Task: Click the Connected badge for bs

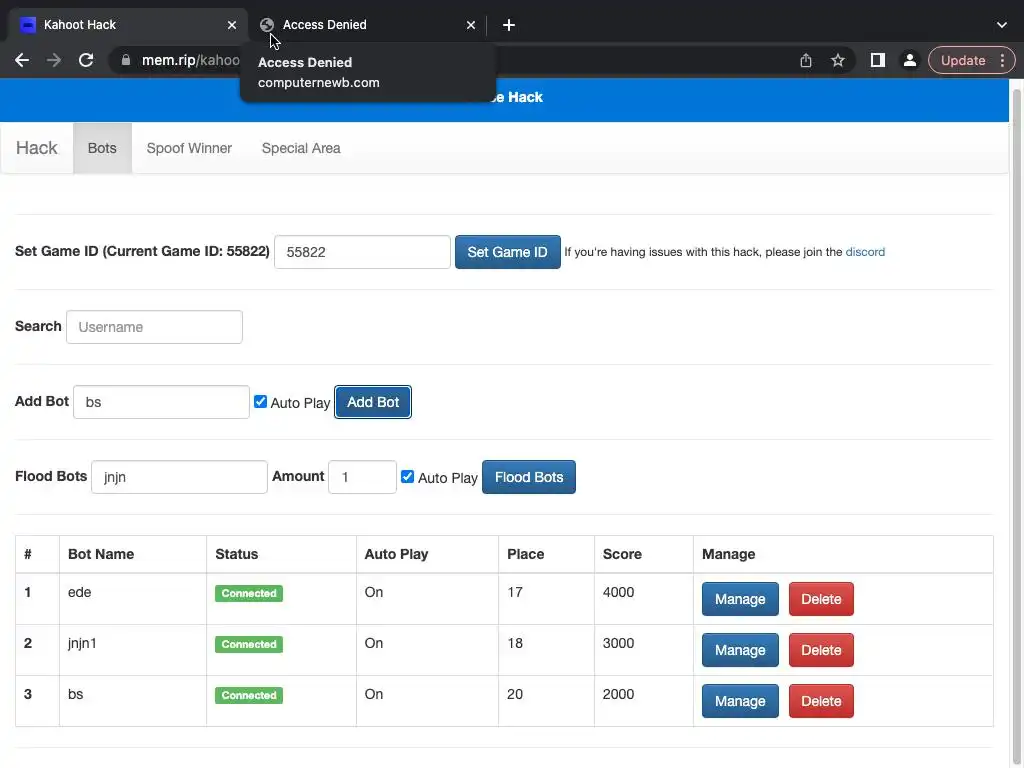Action: [x=249, y=695]
